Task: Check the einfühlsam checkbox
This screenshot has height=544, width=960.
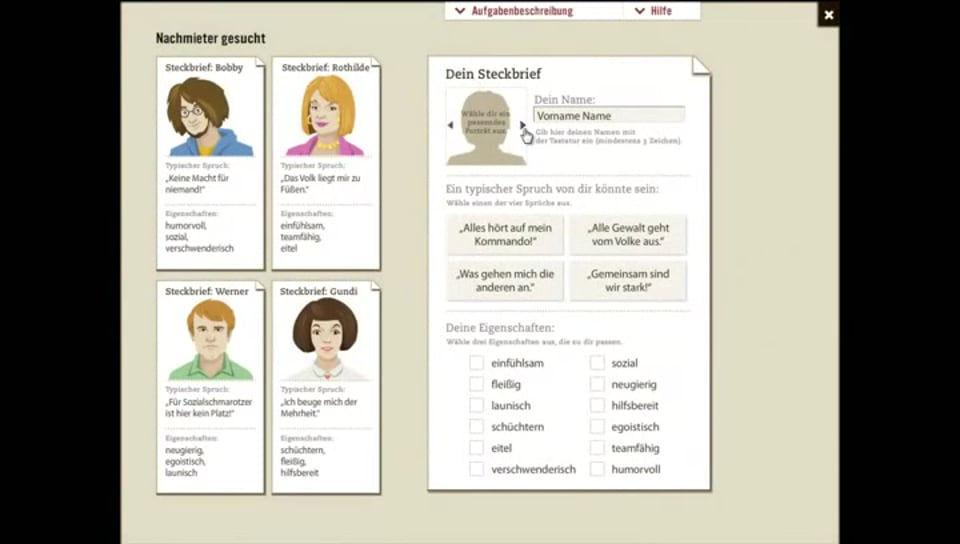Action: 477,363
